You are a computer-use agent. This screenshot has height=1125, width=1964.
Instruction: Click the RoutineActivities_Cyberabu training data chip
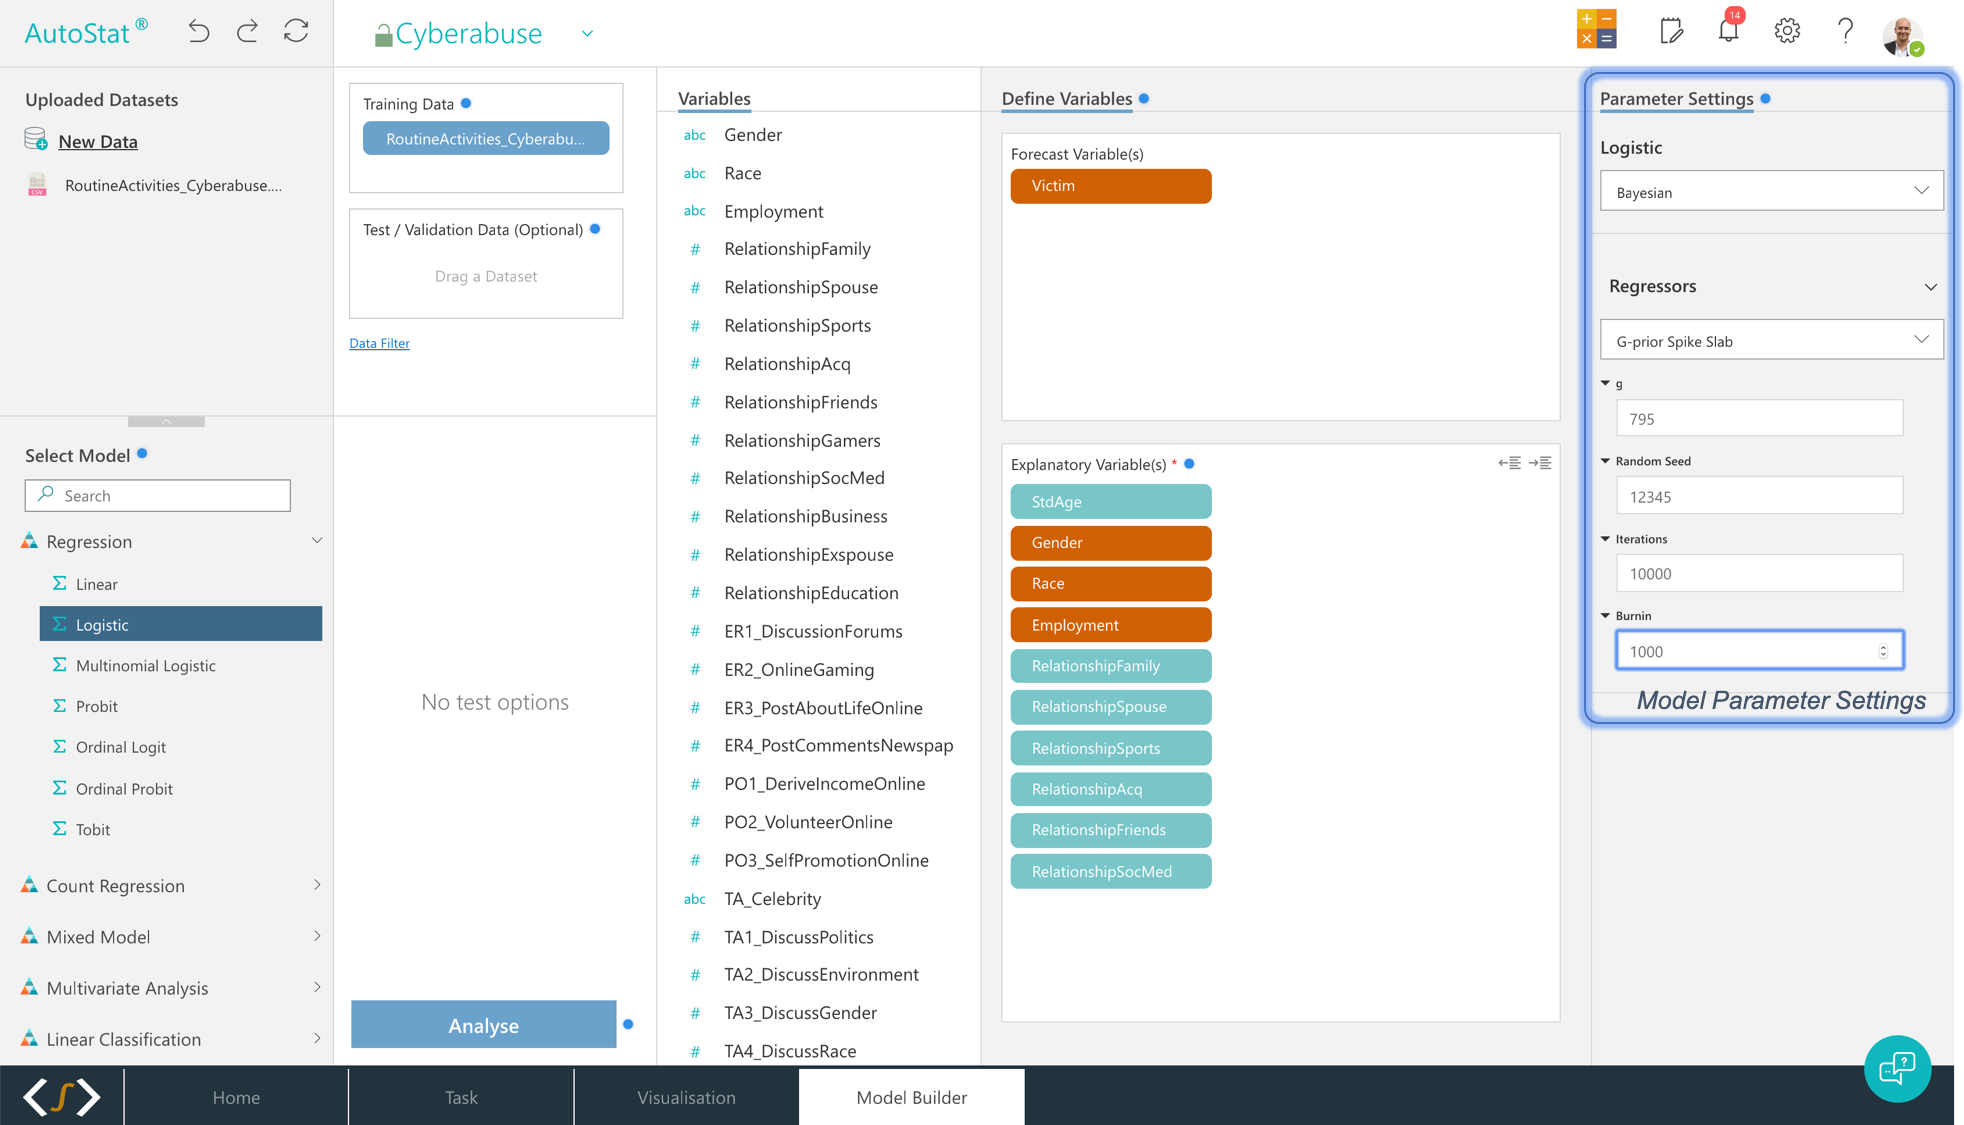click(x=486, y=138)
